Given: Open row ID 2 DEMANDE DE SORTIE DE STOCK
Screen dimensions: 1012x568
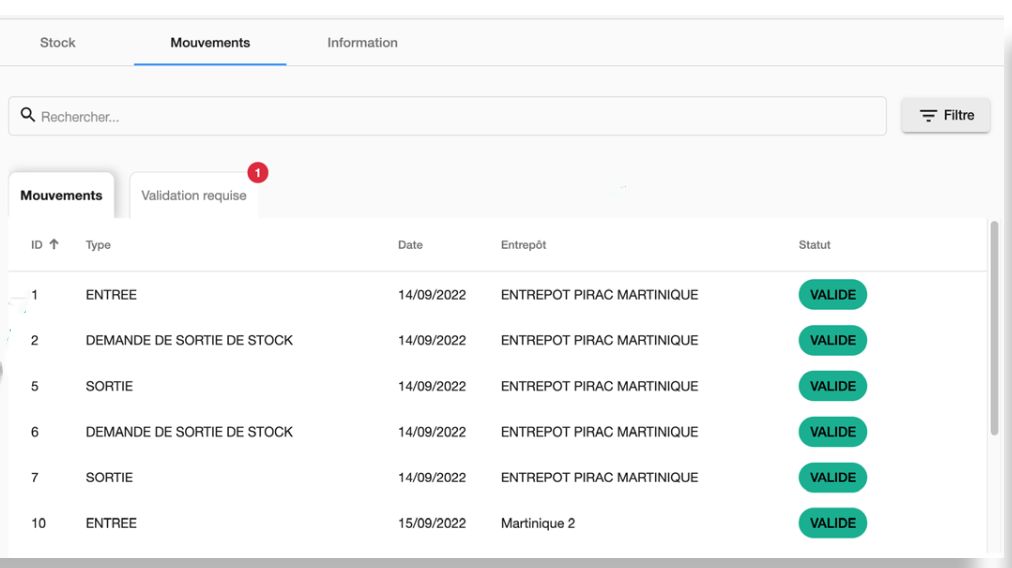Looking at the screenshot, I should click(189, 341).
